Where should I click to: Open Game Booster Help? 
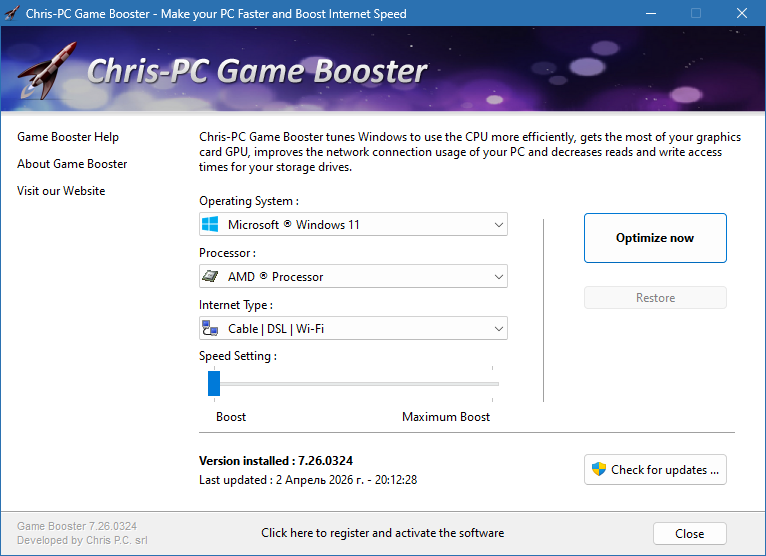point(68,137)
